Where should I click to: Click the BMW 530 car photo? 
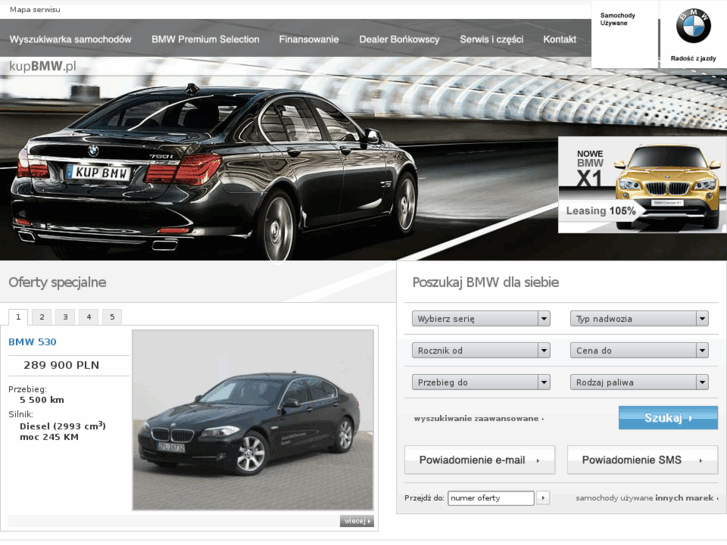[253, 420]
